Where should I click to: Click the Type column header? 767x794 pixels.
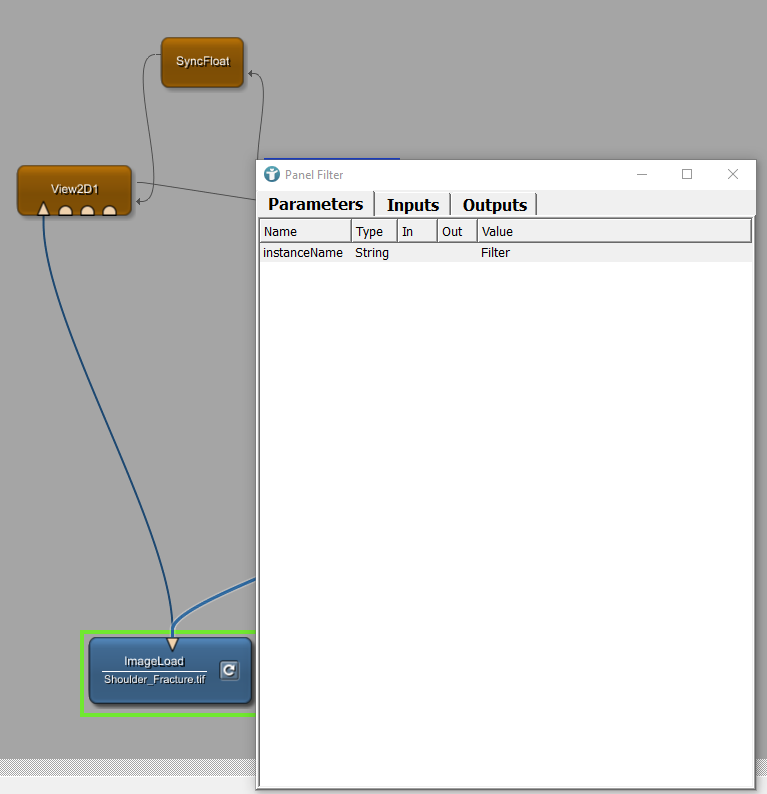[374, 231]
